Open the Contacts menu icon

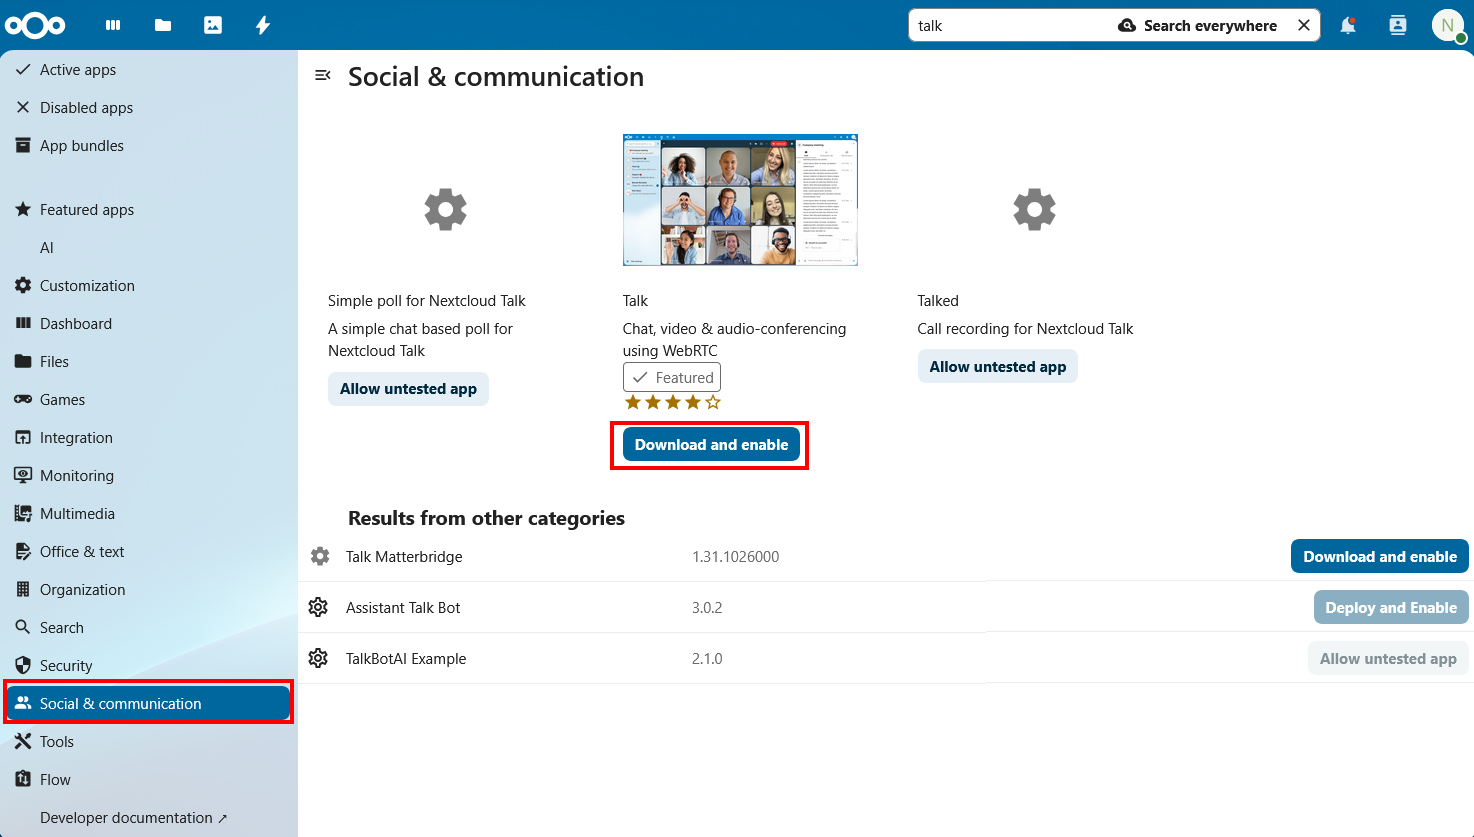(1398, 25)
